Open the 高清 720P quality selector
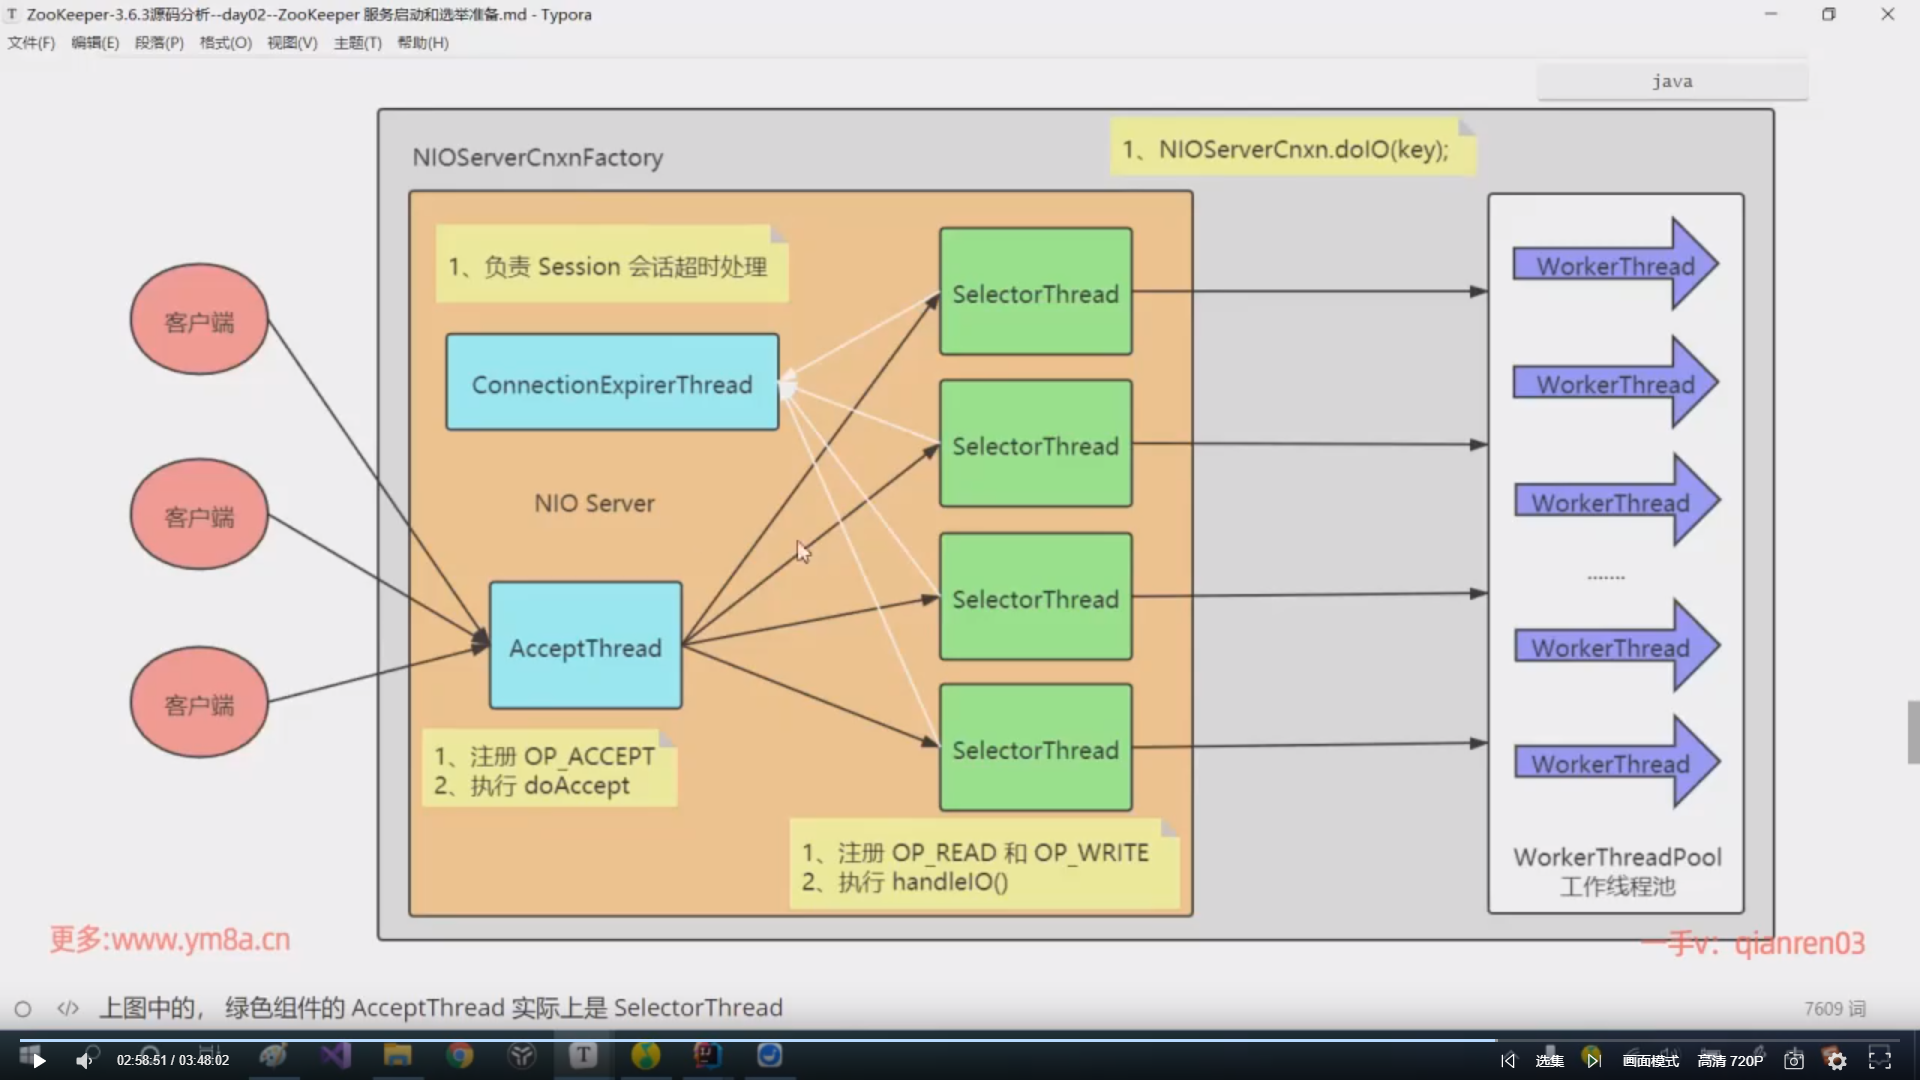This screenshot has width=1920, height=1080. pos(1730,1061)
